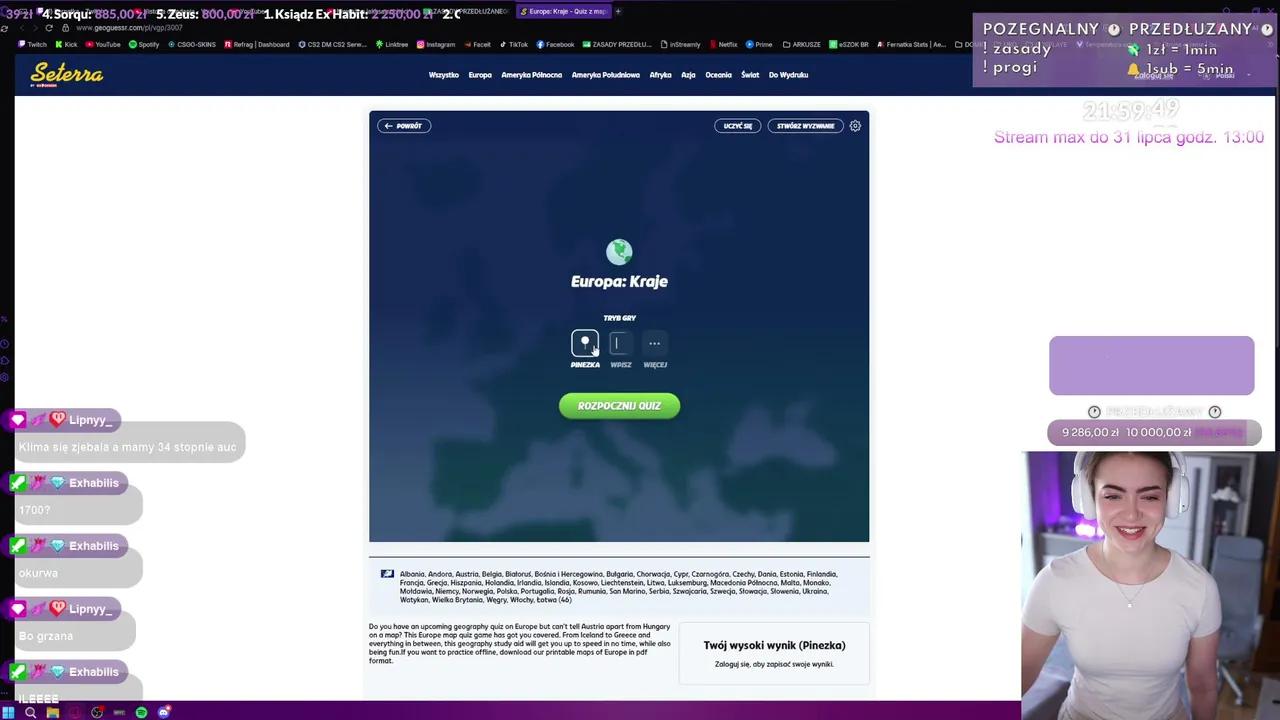Viewport: 1280px width, 720px height.
Task: Open the Refrag Dashboard bookmark
Action: click(x=257, y=45)
